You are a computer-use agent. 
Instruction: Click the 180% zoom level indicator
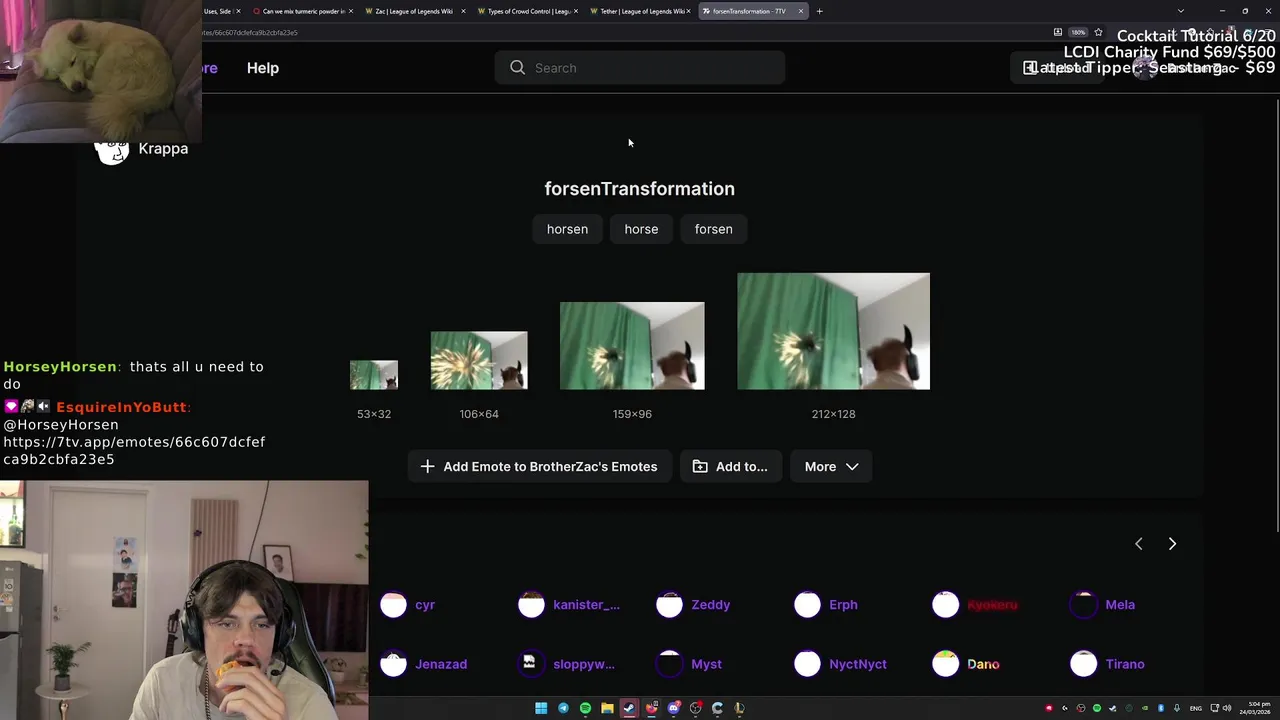pos(1078,32)
